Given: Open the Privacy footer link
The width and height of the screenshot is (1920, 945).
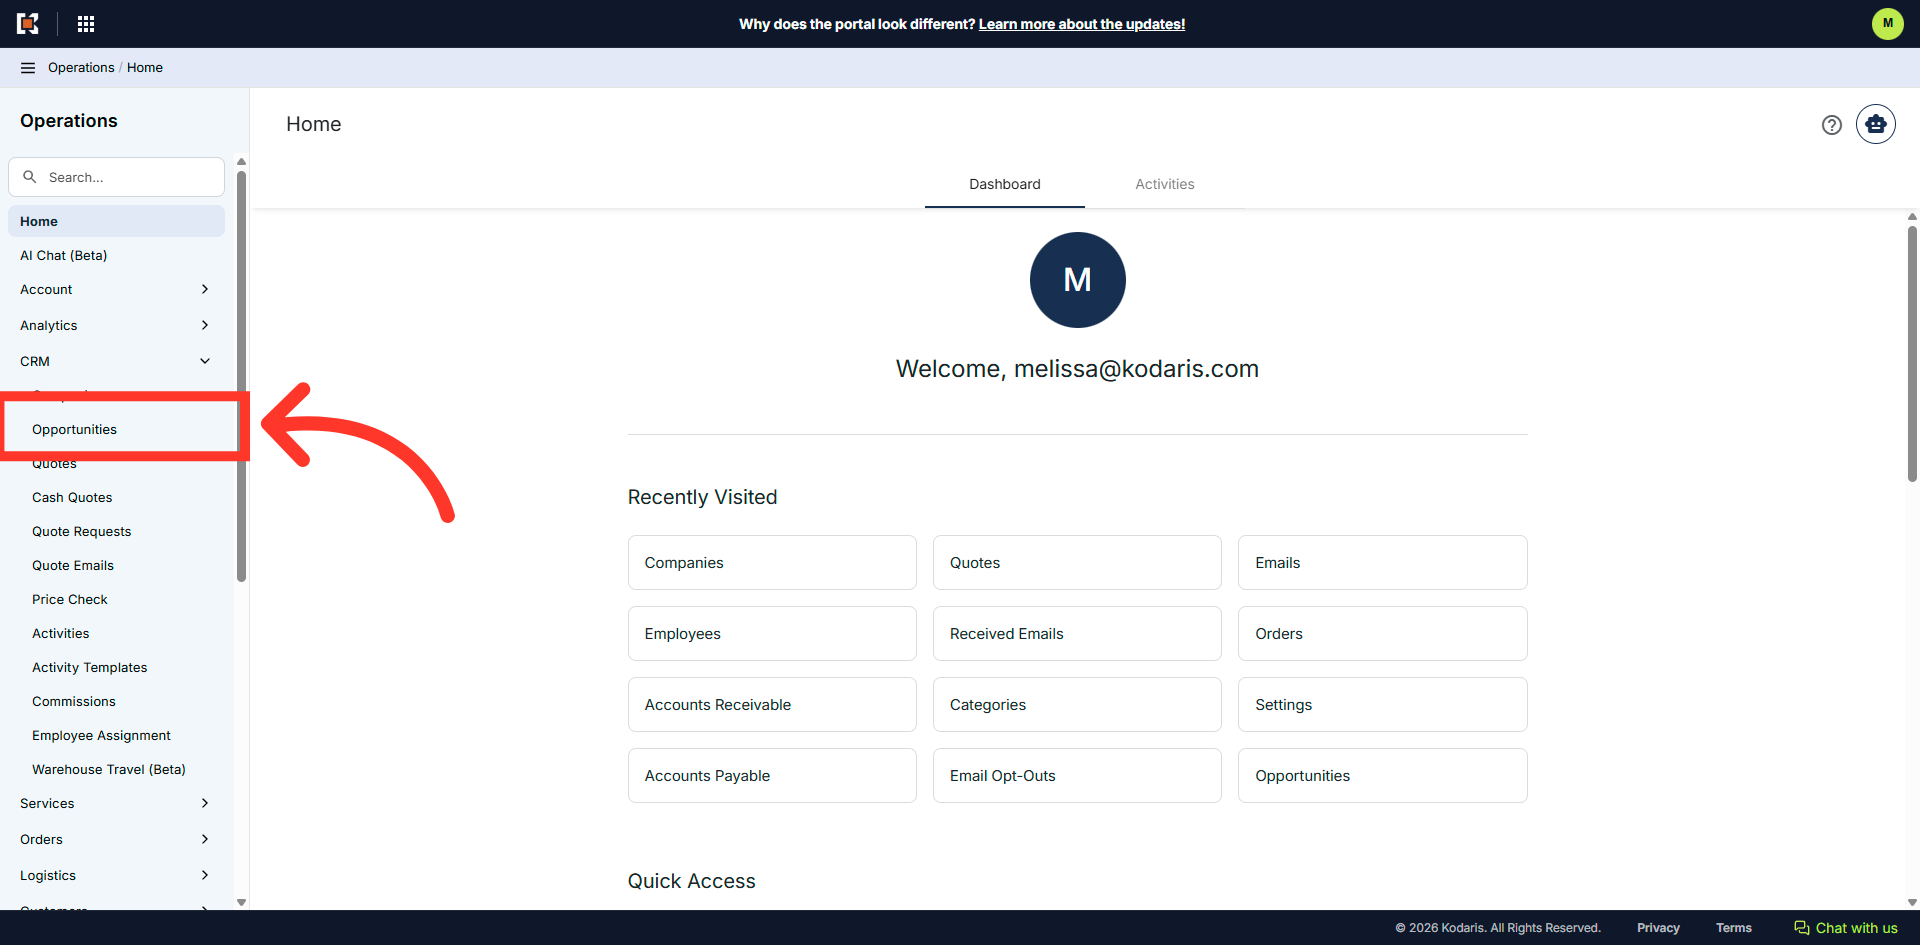Looking at the screenshot, I should coord(1658,928).
